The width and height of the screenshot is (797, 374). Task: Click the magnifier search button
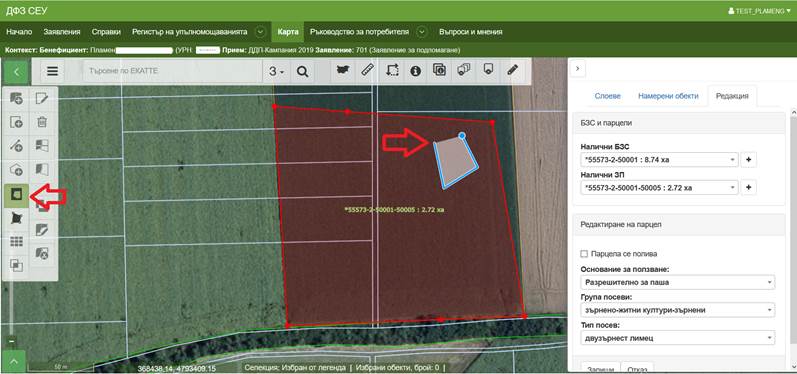tap(302, 71)
